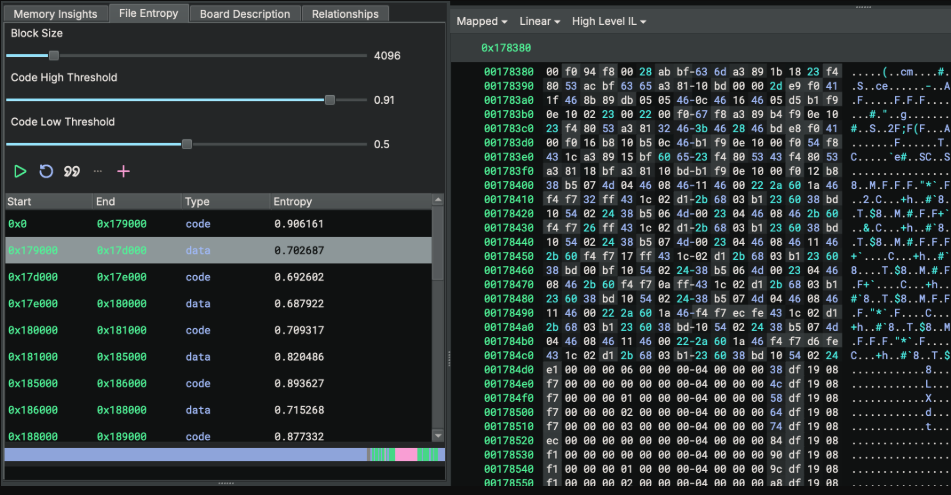Image resolution: width=951 pixels, height=495 pixels.
Task: Click hex address 00178450
Action: (x=509, y=256)
